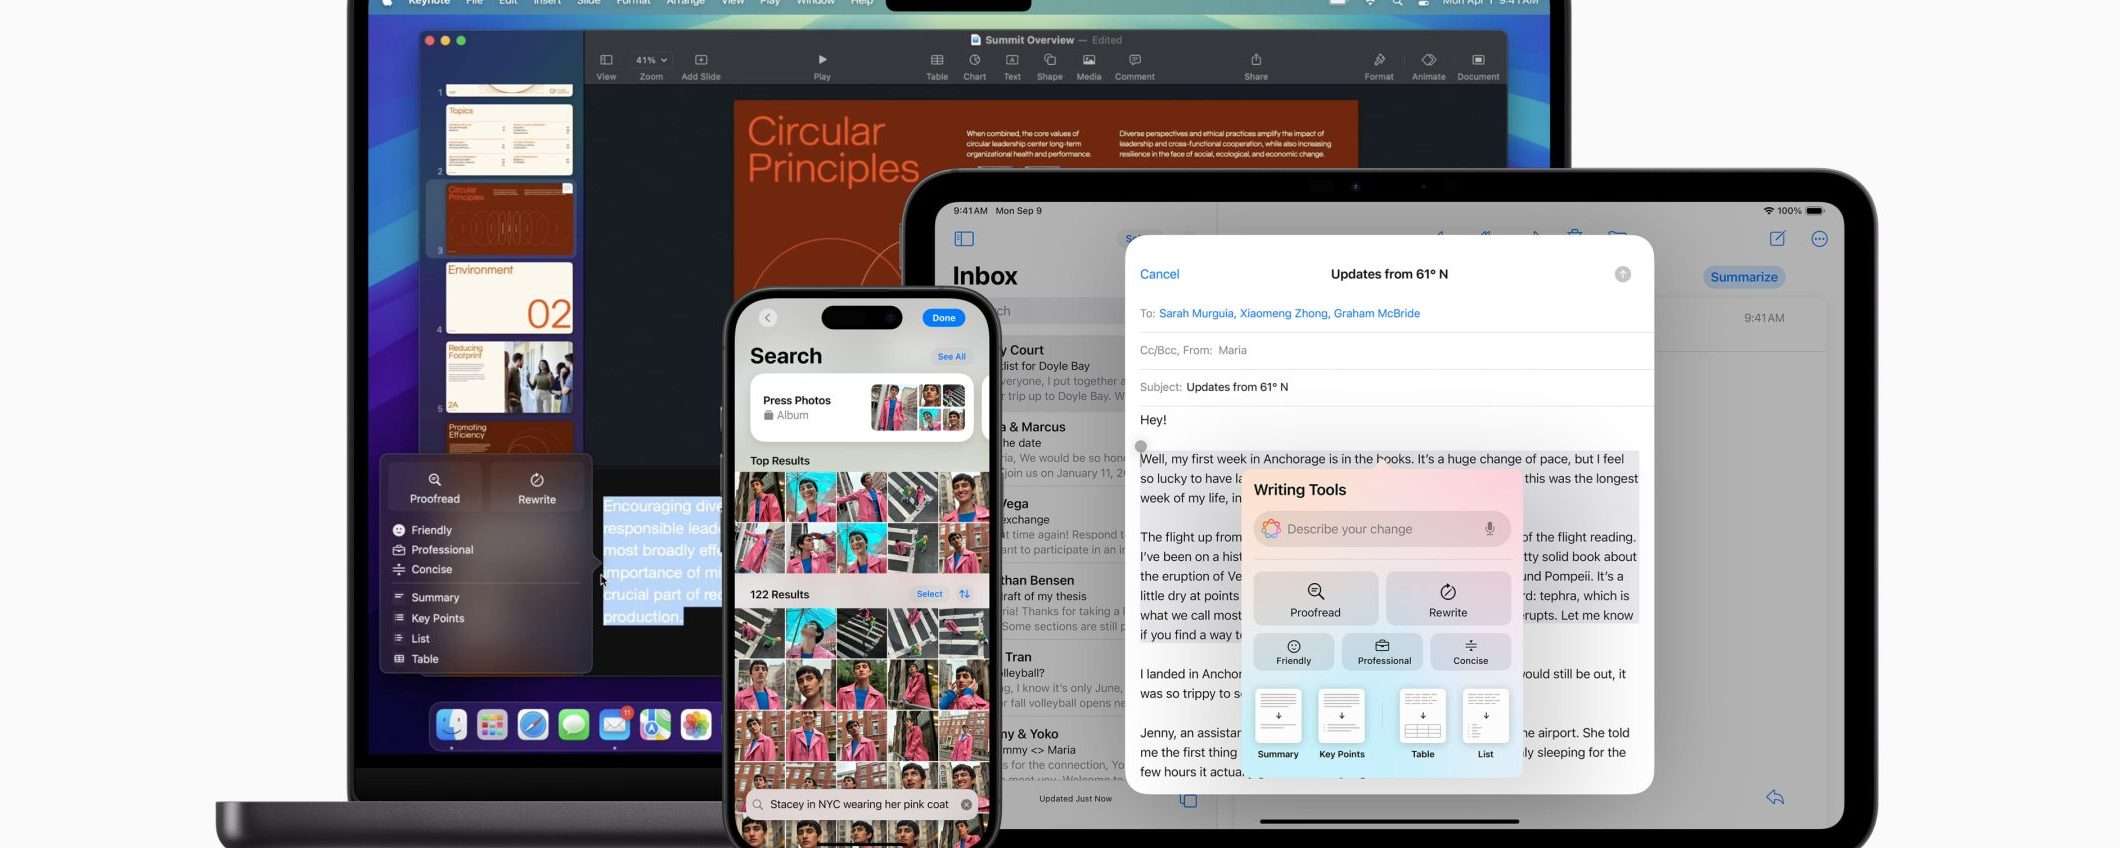Clear the iPhone photo search text
Image resolution: width=2120 pixels, height=848 pixels.
tap(966, 804)
